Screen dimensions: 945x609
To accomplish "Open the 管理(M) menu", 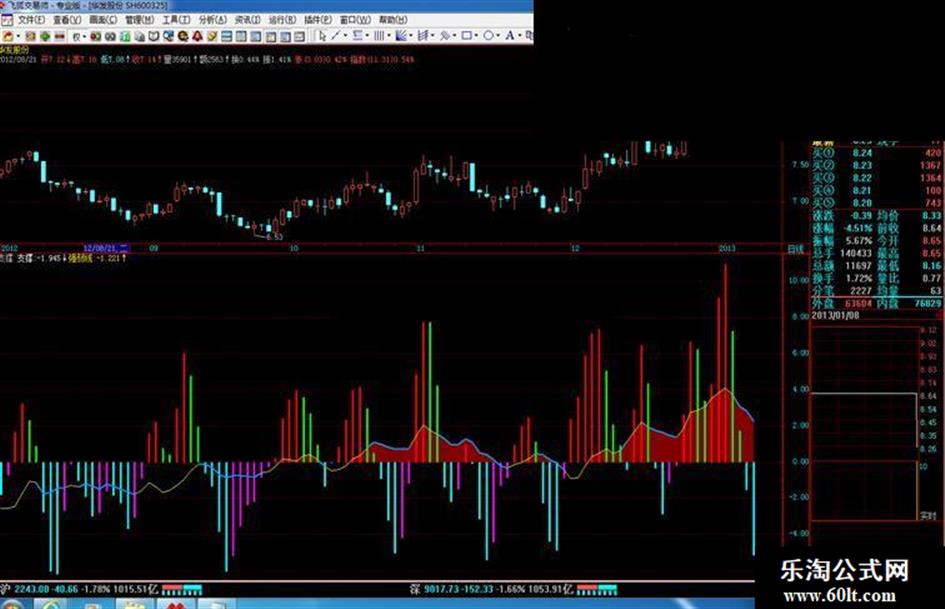I will (x=139, y=20).
